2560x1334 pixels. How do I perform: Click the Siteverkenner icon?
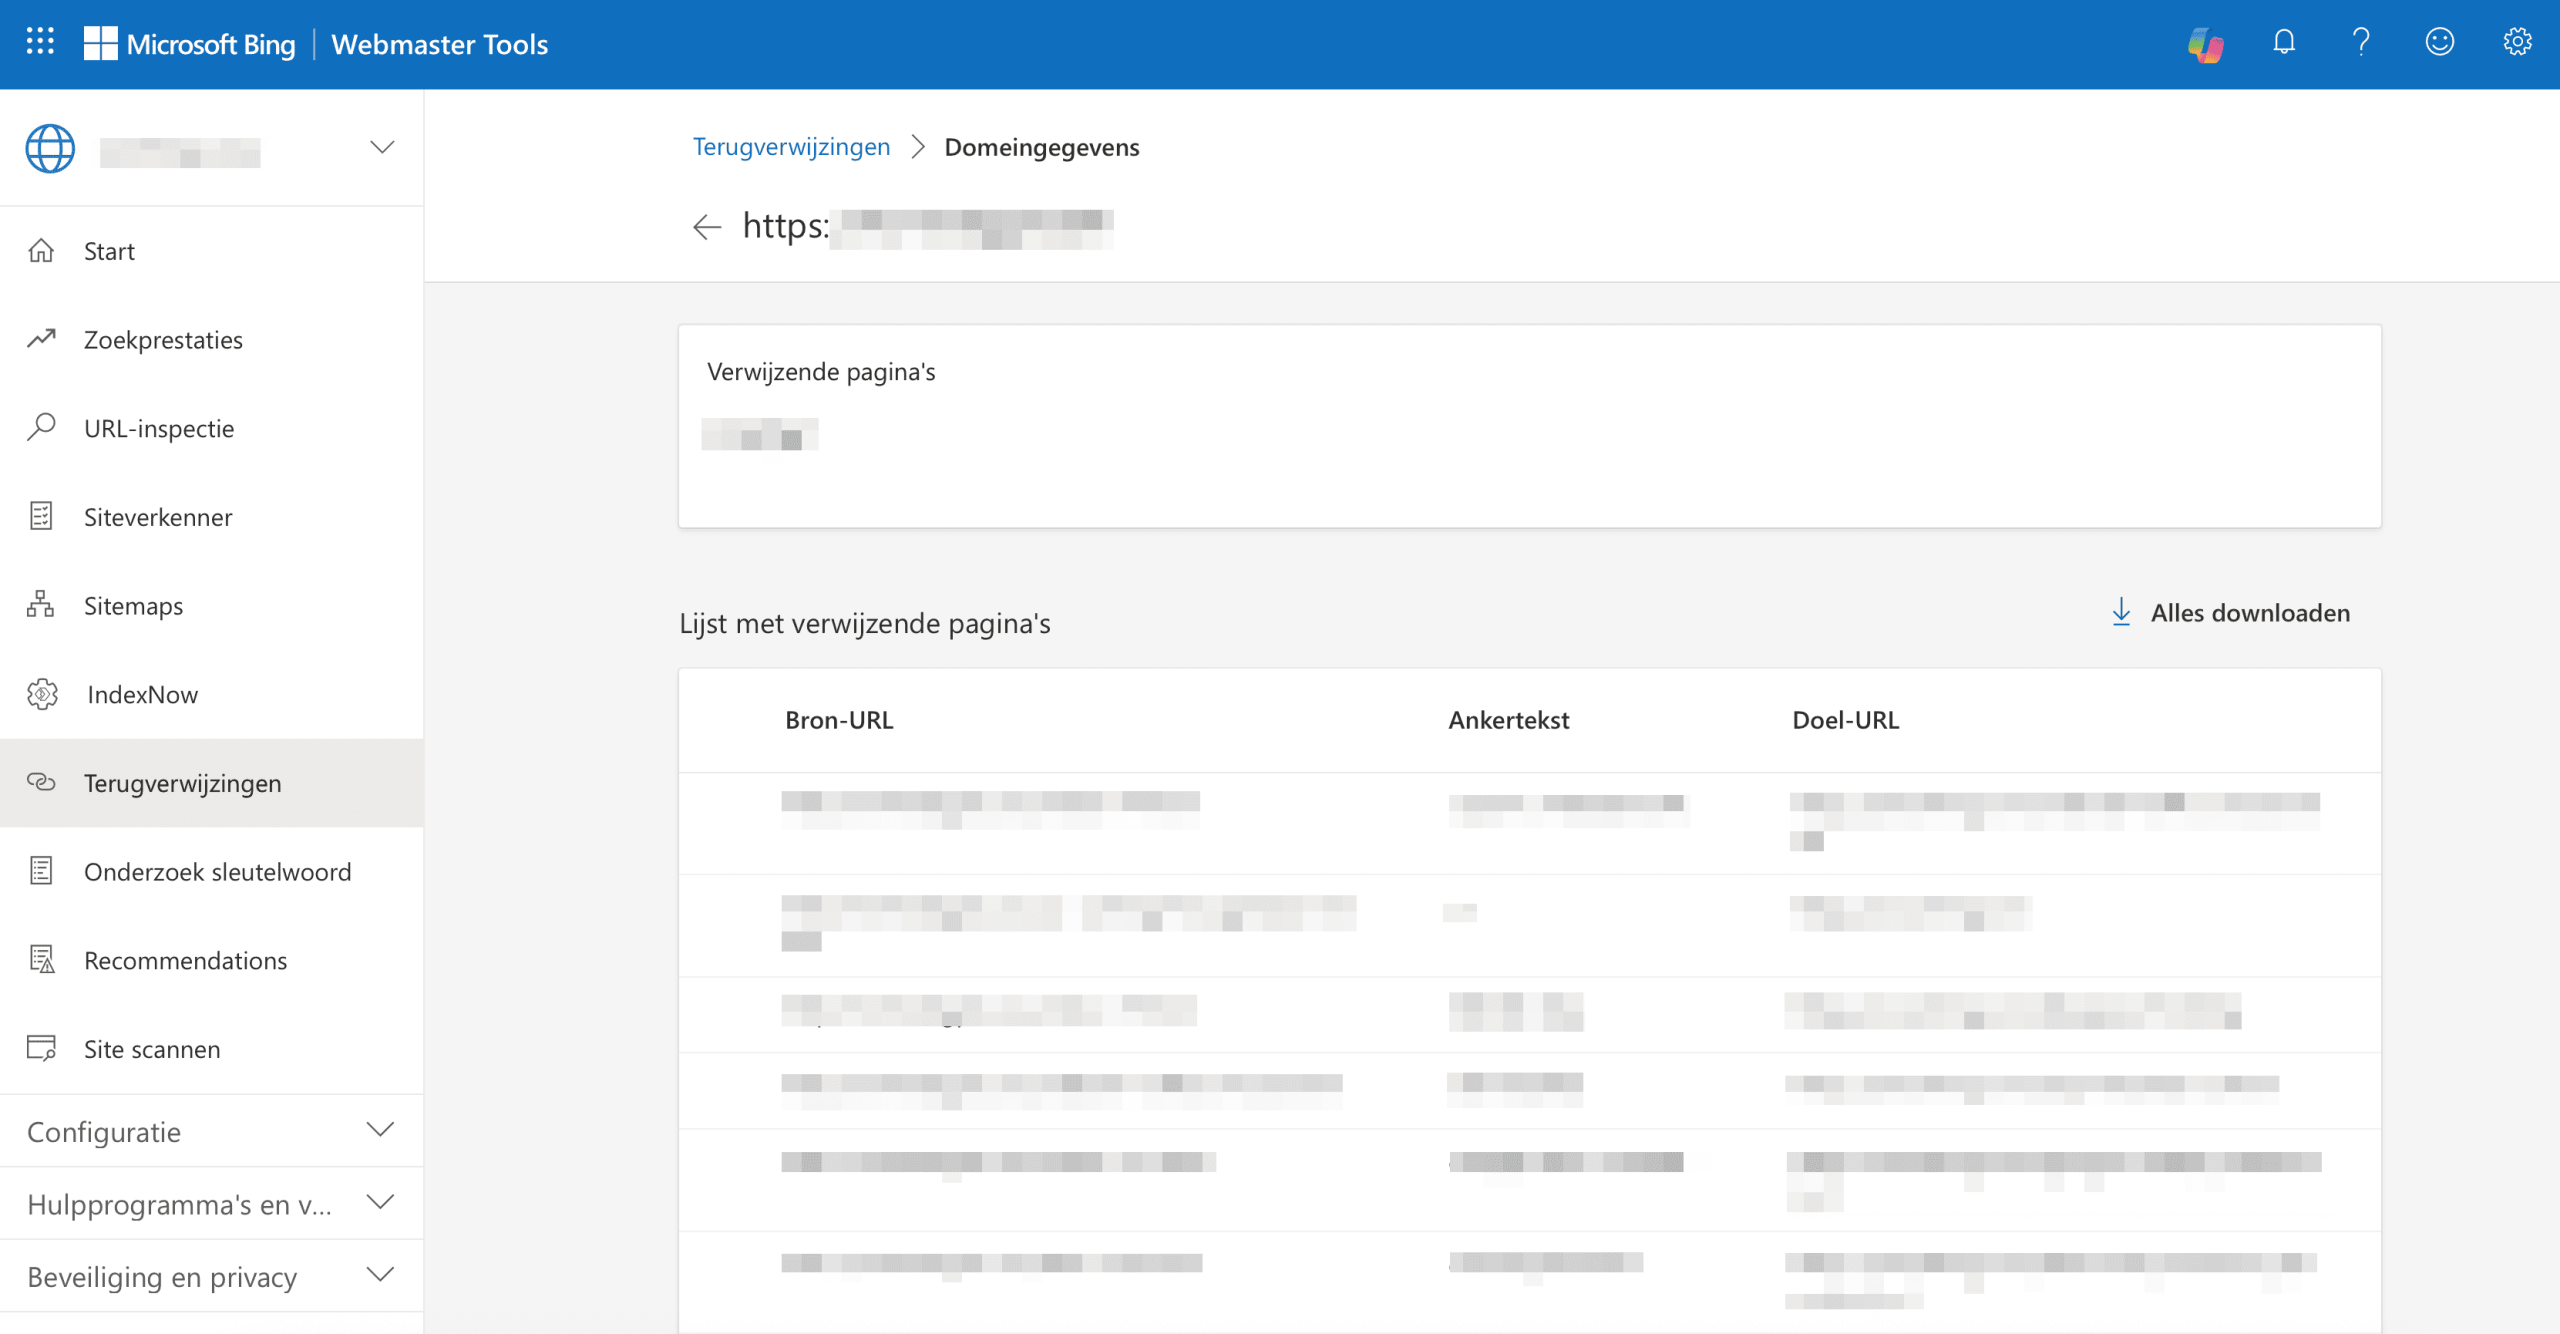tap(41, 516)
